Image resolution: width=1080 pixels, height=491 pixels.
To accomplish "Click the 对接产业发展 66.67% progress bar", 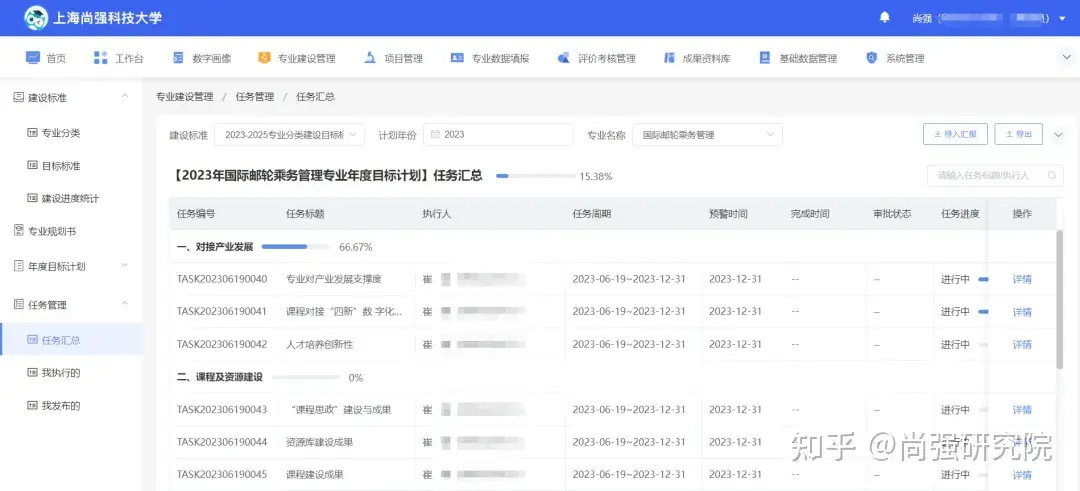I will click(295, 247).
